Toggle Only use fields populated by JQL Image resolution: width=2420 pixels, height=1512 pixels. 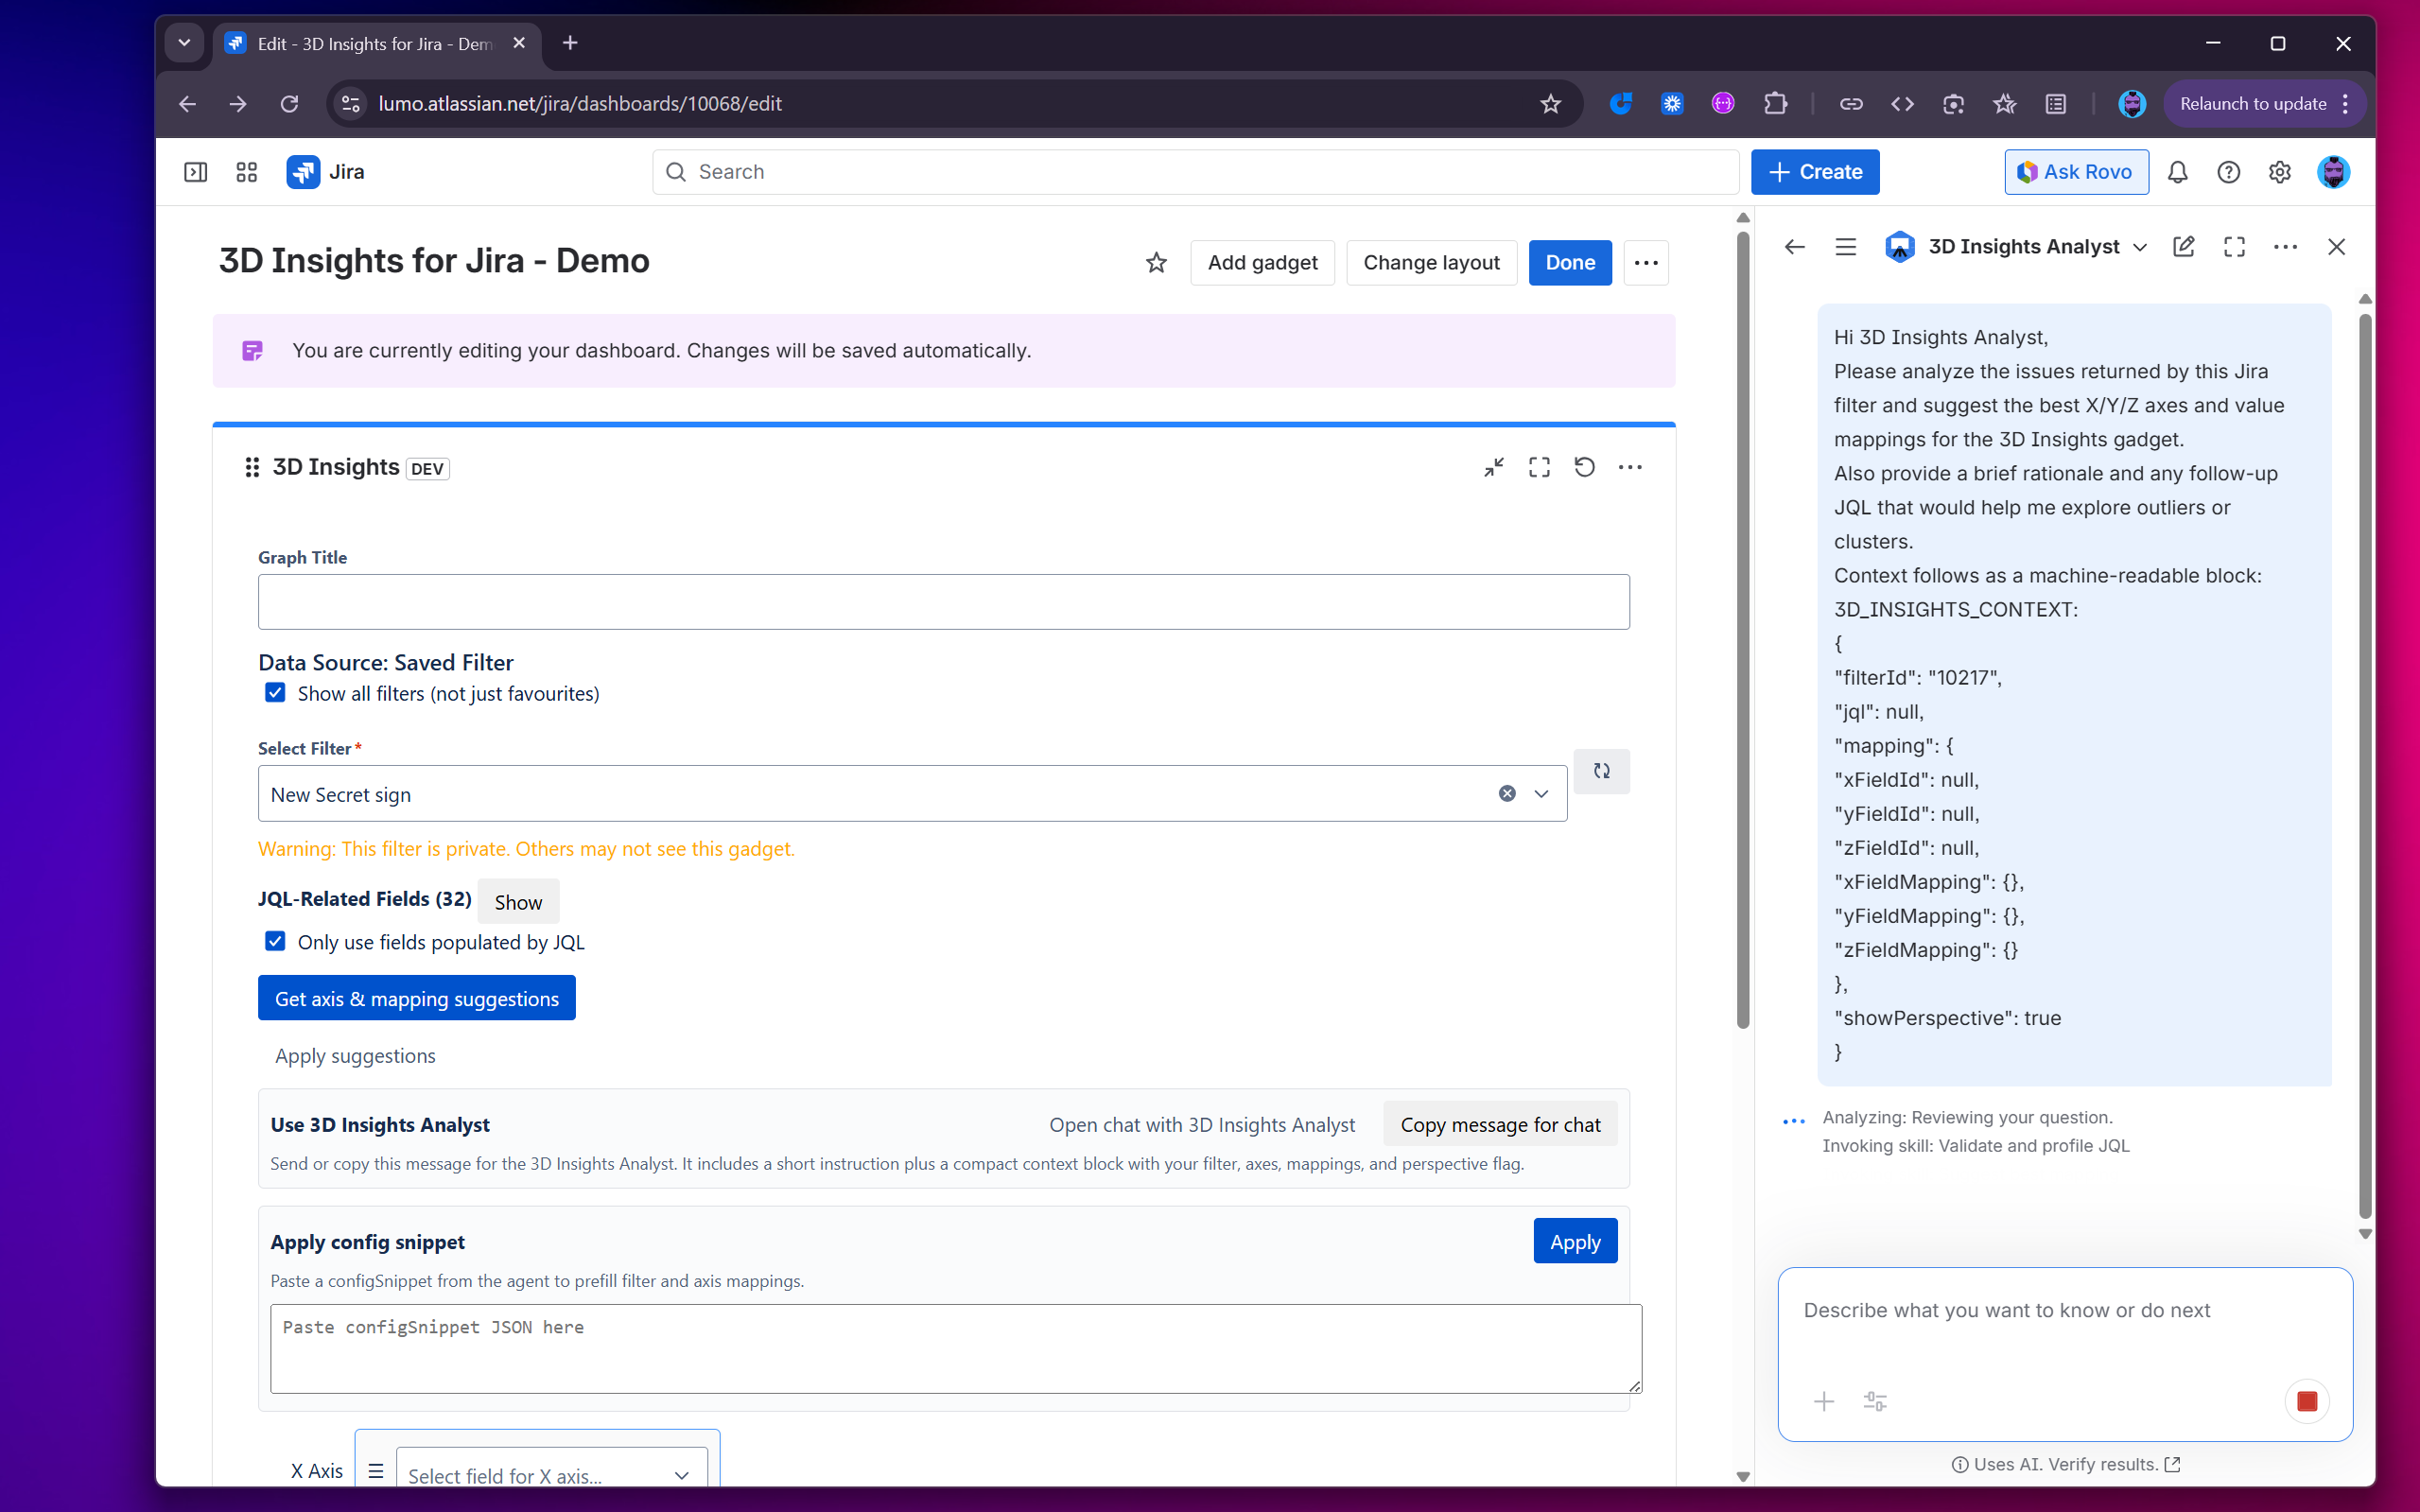pos(275,942)
